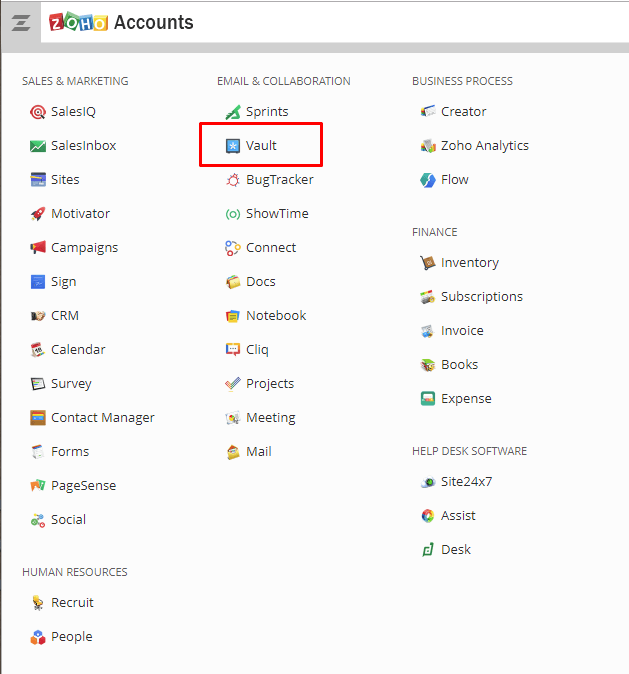Open the Subscriptions link
Image resolution: width=629 pixels, height=674 pixels.
click(482, 297)
